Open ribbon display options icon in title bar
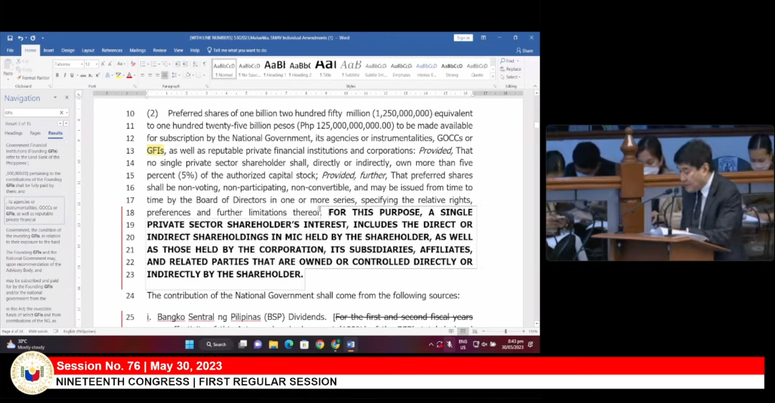This screenshot has width=775, height=403. click(483, 38)
